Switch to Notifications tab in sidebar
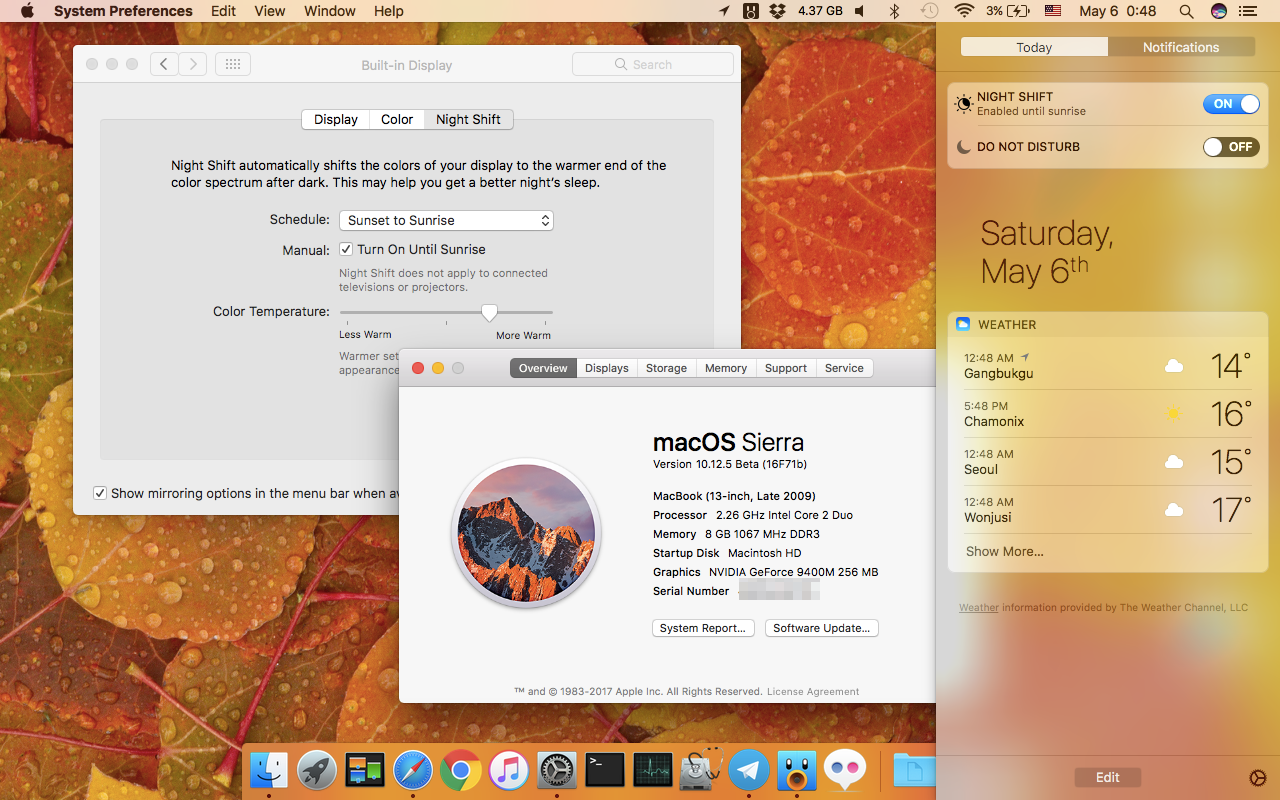 (x=1181, y=47)
